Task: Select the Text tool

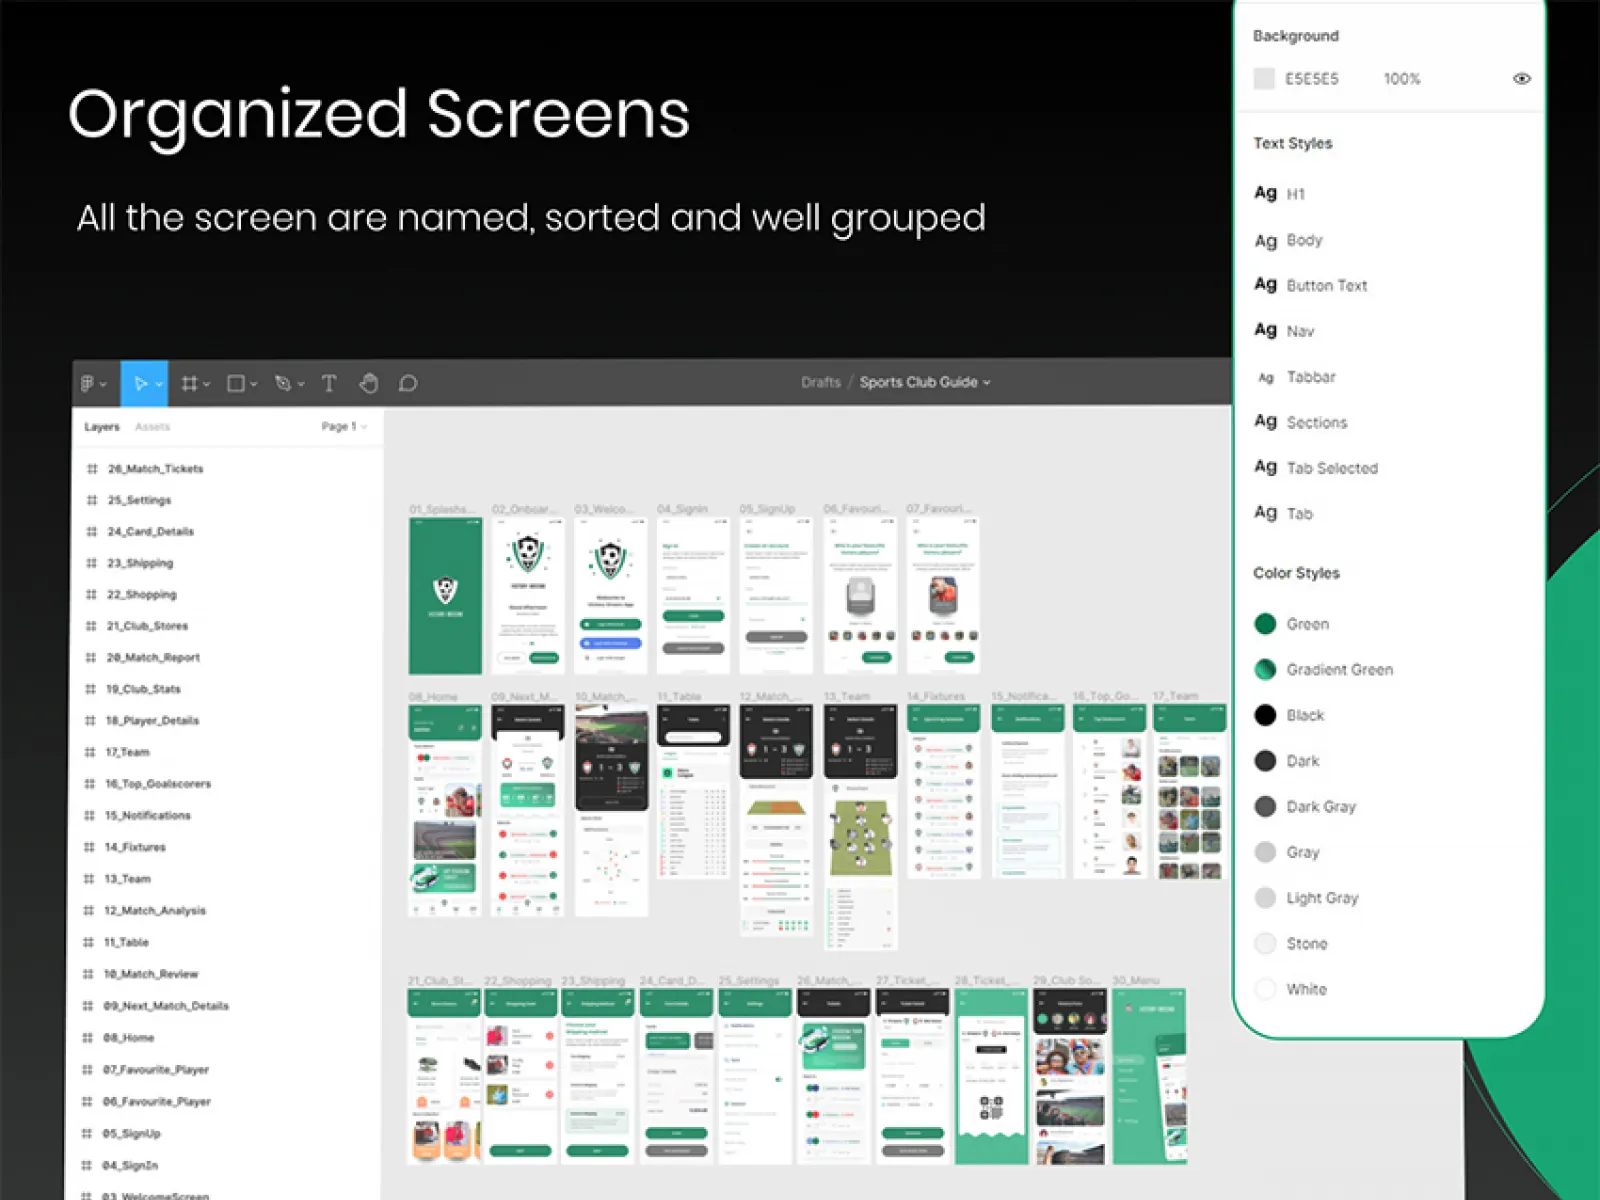Action: 328,383
